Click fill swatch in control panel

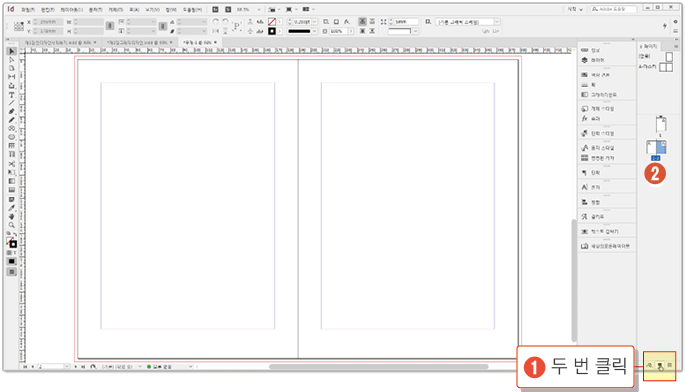(x=272, y=21)
